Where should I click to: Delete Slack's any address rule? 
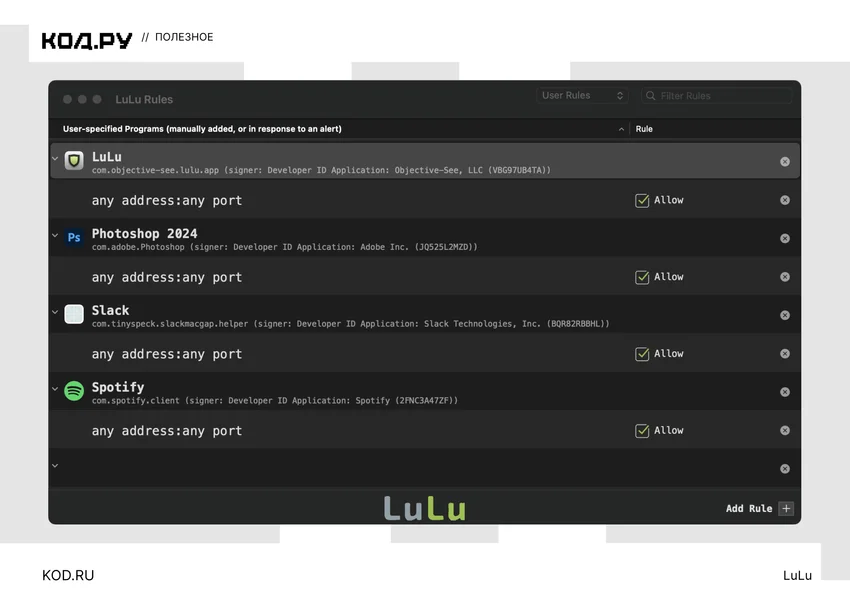[x=784, y=353]
